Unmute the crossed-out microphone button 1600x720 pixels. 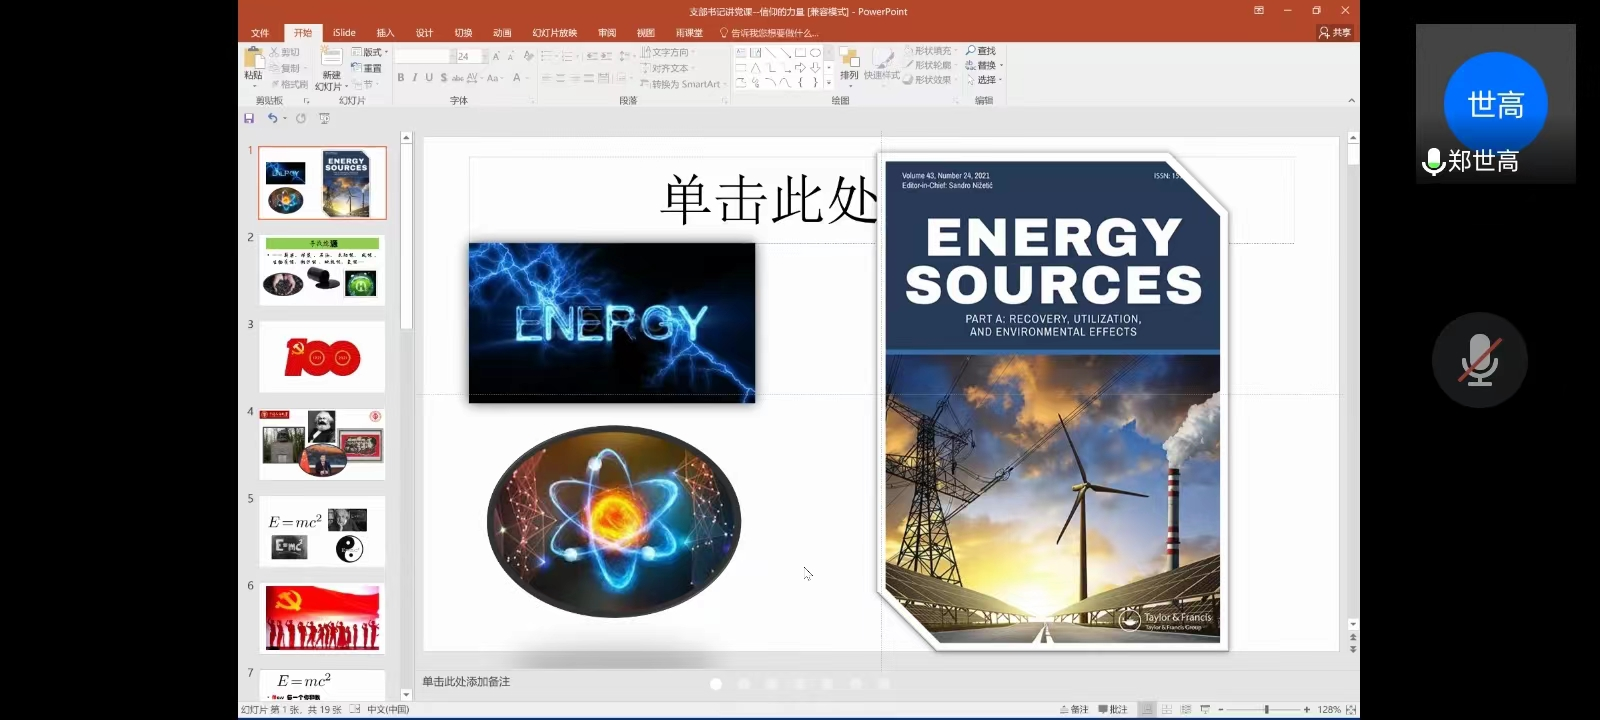click(x=1479, y=360)
